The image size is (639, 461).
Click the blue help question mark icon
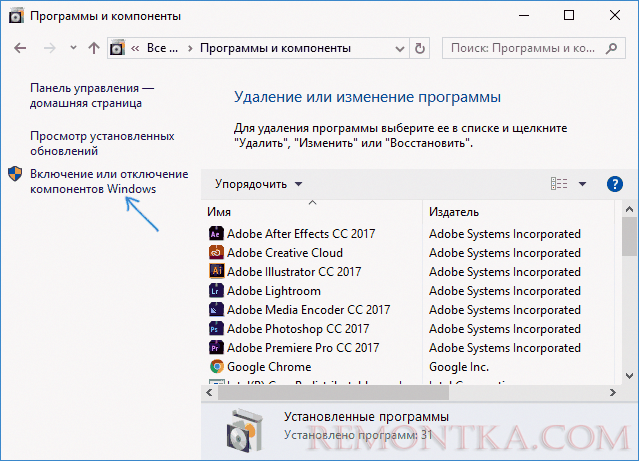click(x=615, y=184)
